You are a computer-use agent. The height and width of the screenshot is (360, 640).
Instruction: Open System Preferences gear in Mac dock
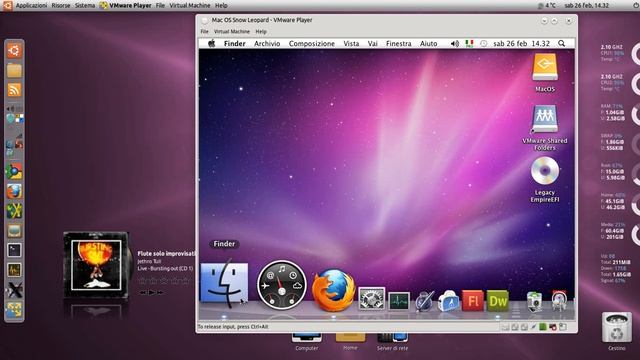[371, 299]
